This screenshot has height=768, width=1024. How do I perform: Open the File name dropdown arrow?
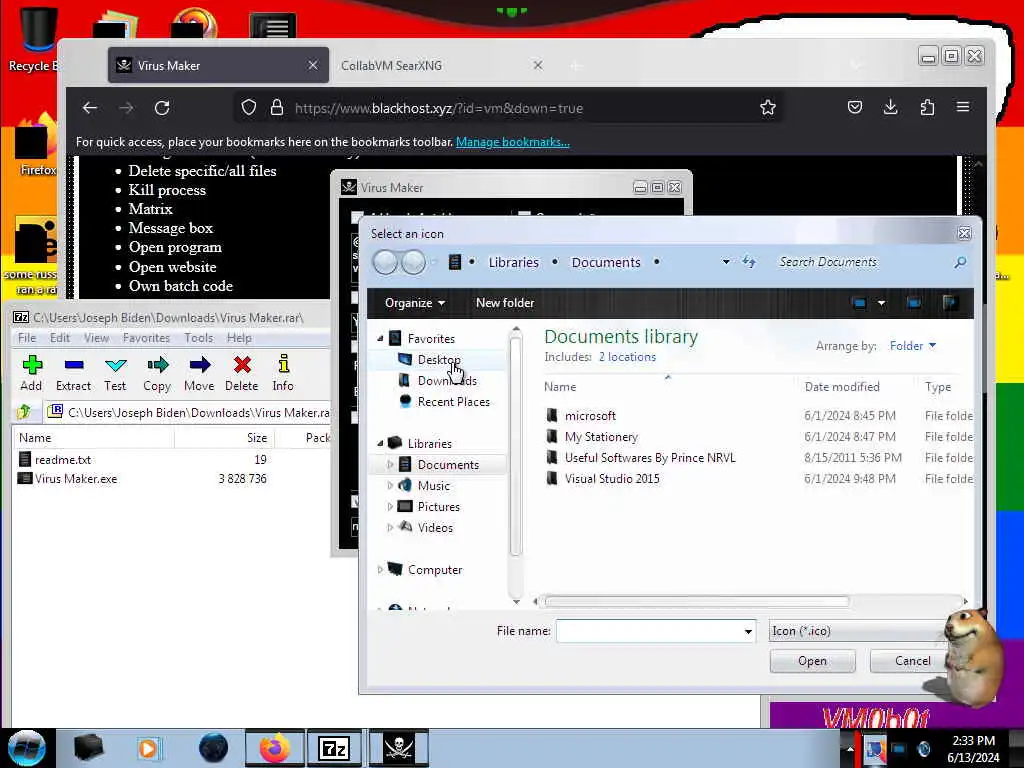(x=748, y=632)
